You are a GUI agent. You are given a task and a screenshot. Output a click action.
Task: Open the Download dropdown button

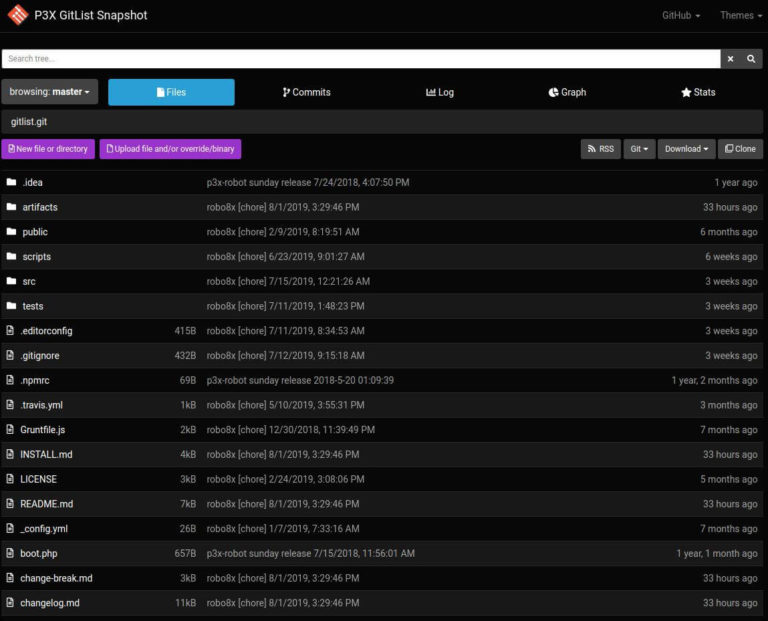[686, 149]
